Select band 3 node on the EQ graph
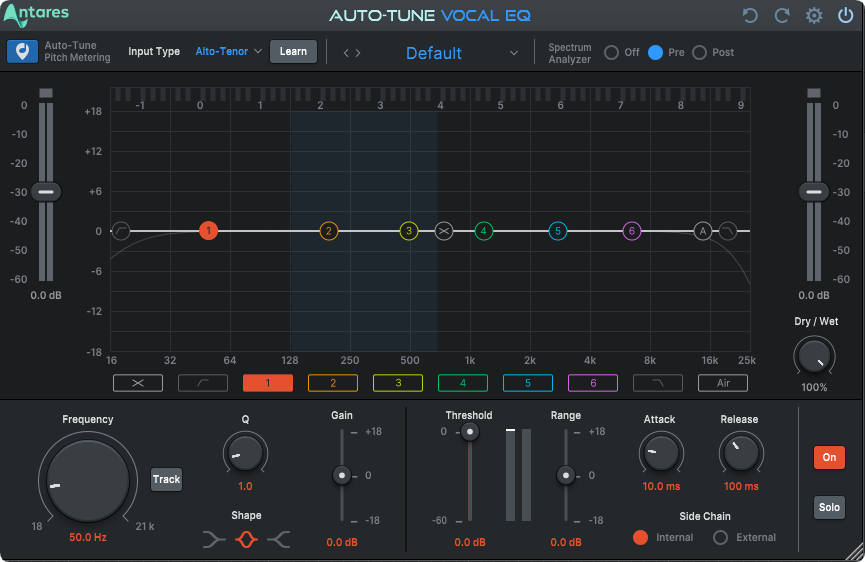The width and height of the screenshot is (865, 562). 409,231
